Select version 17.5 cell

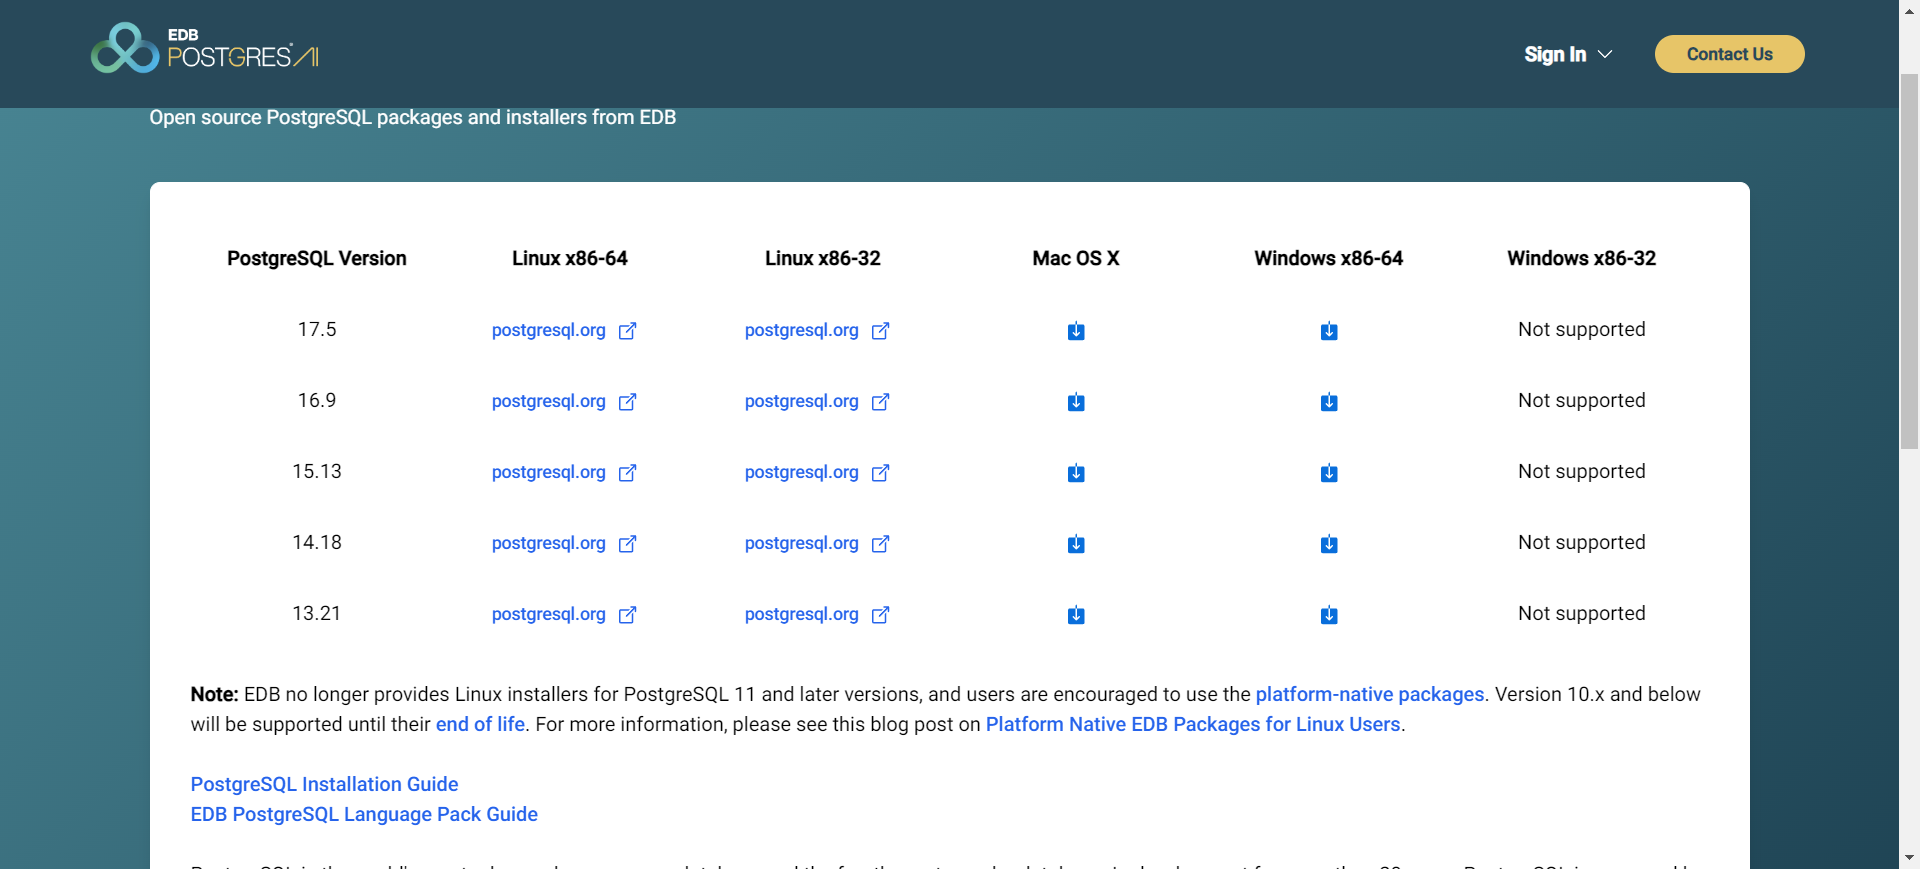[x=317, y=329]
